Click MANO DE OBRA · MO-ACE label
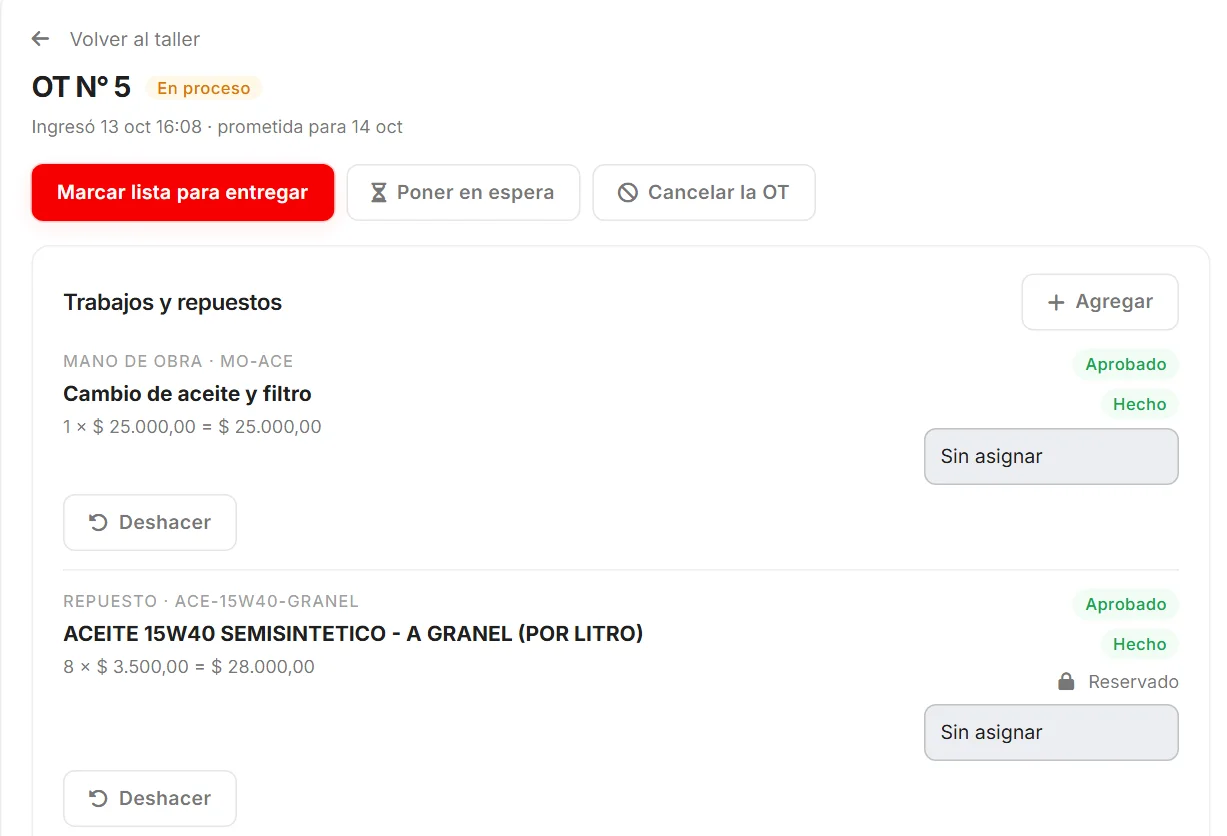This screenshot has height=836, width=1227. click(178, 361)
